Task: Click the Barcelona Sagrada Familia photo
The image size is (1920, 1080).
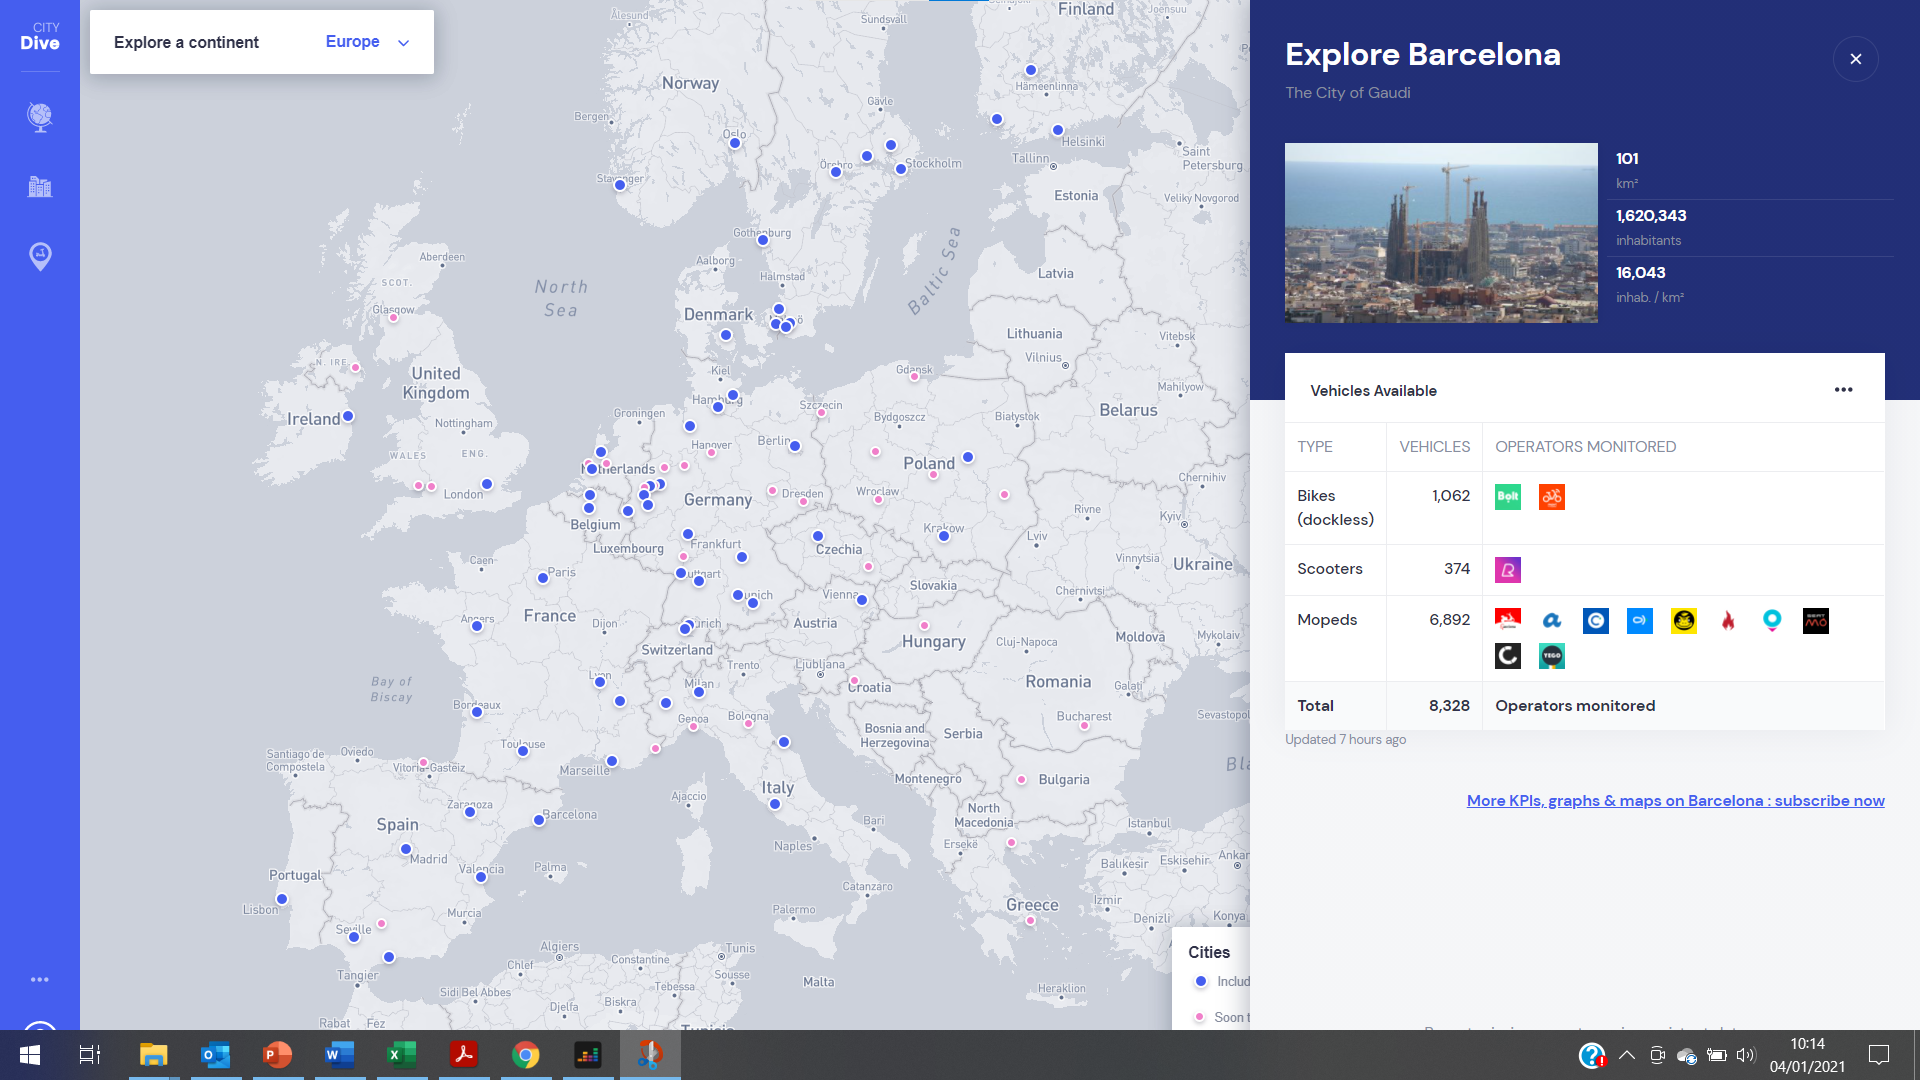Action: 1441,232
